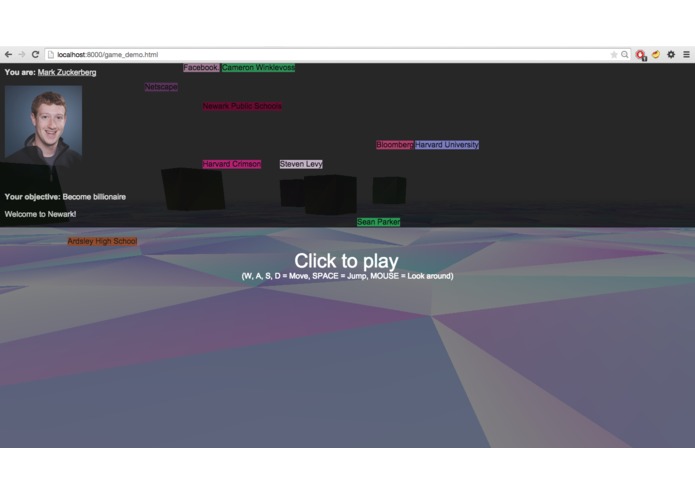Select the Facebook label
695x494 pixels.
[201, 67]
